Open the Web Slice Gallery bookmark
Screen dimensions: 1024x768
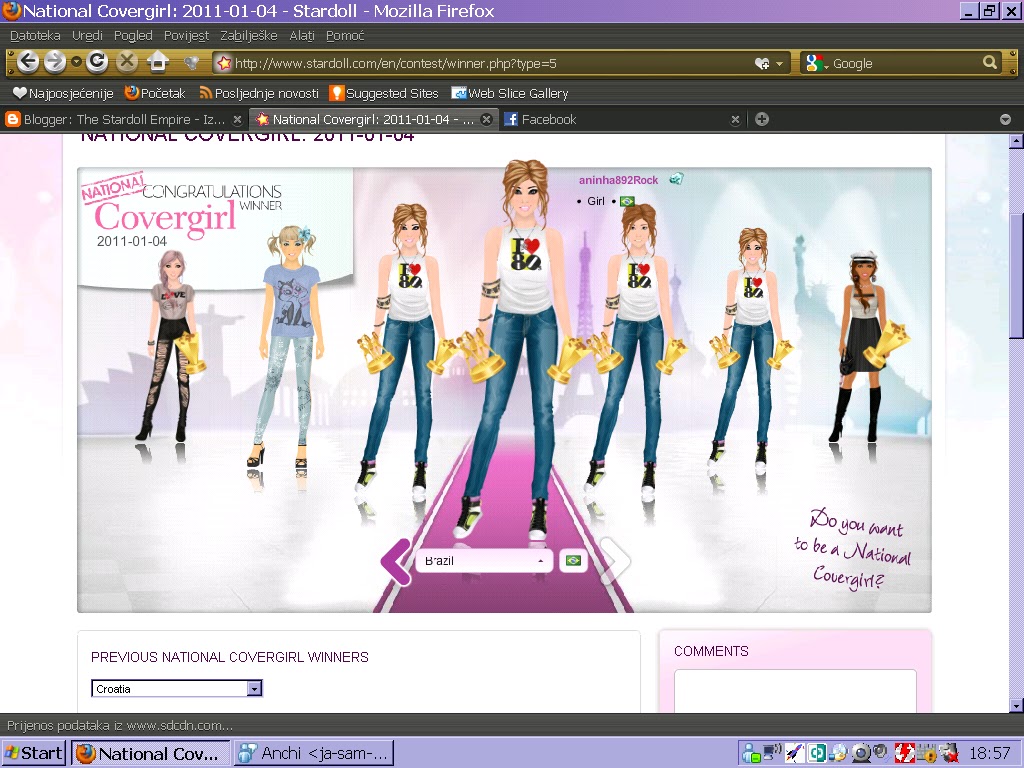[510, 93]
